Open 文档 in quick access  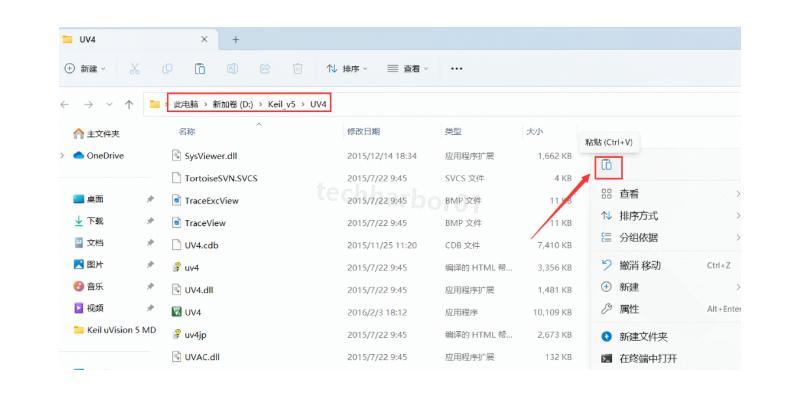pos(89,243)
